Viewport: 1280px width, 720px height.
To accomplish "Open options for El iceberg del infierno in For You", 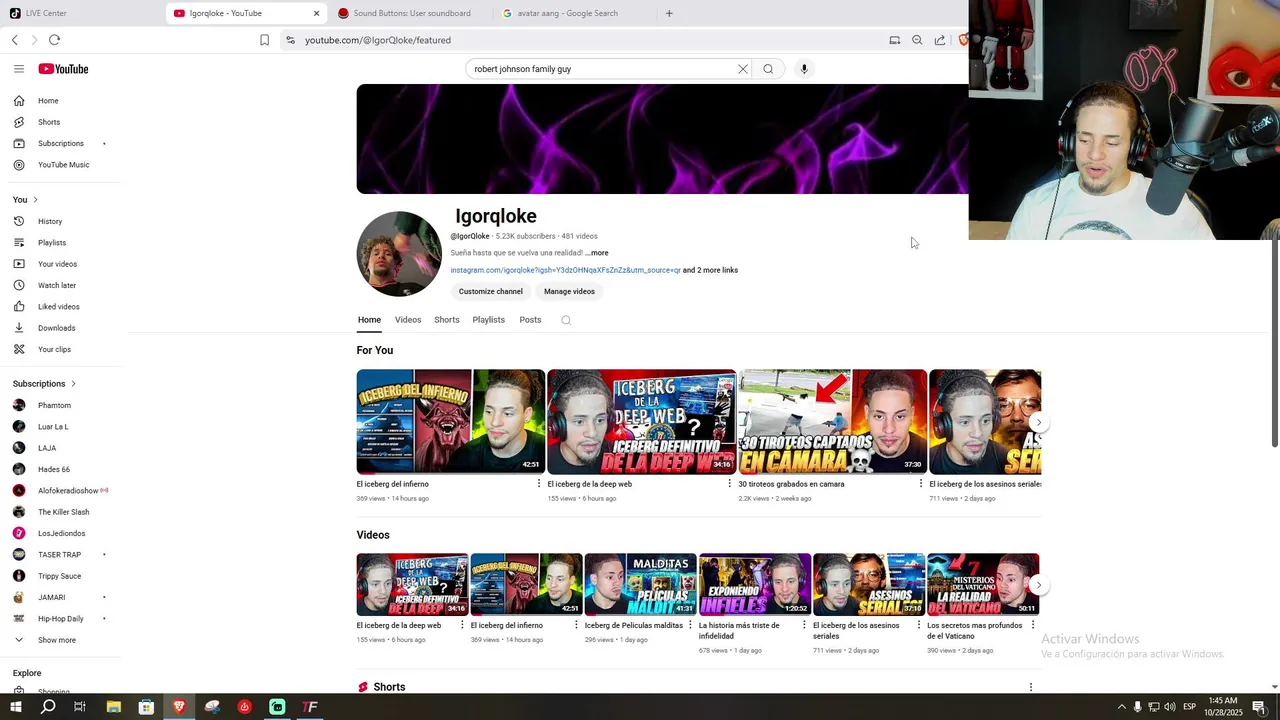I will (539, 484).
